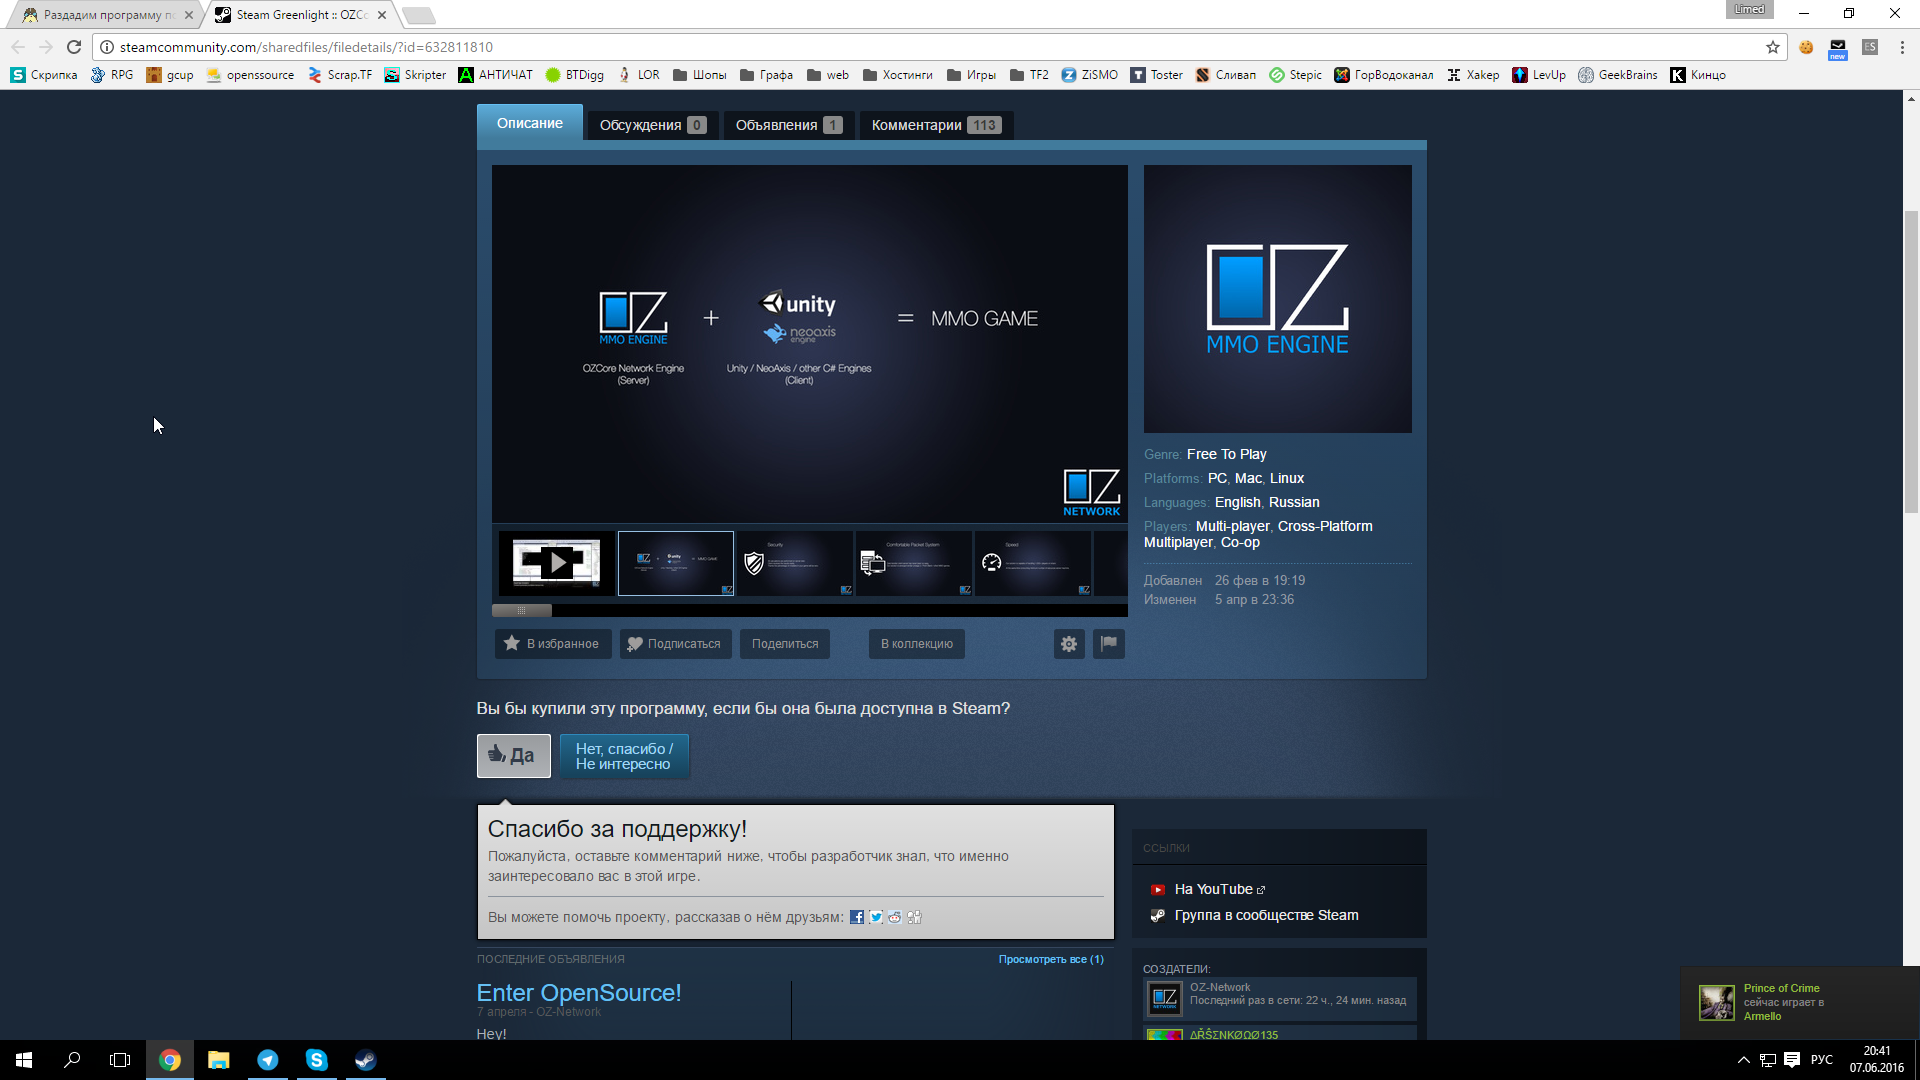Screen dimensions: 1920x1080
Task: Open the Скрипка bookmark
Action: (44, 75)
